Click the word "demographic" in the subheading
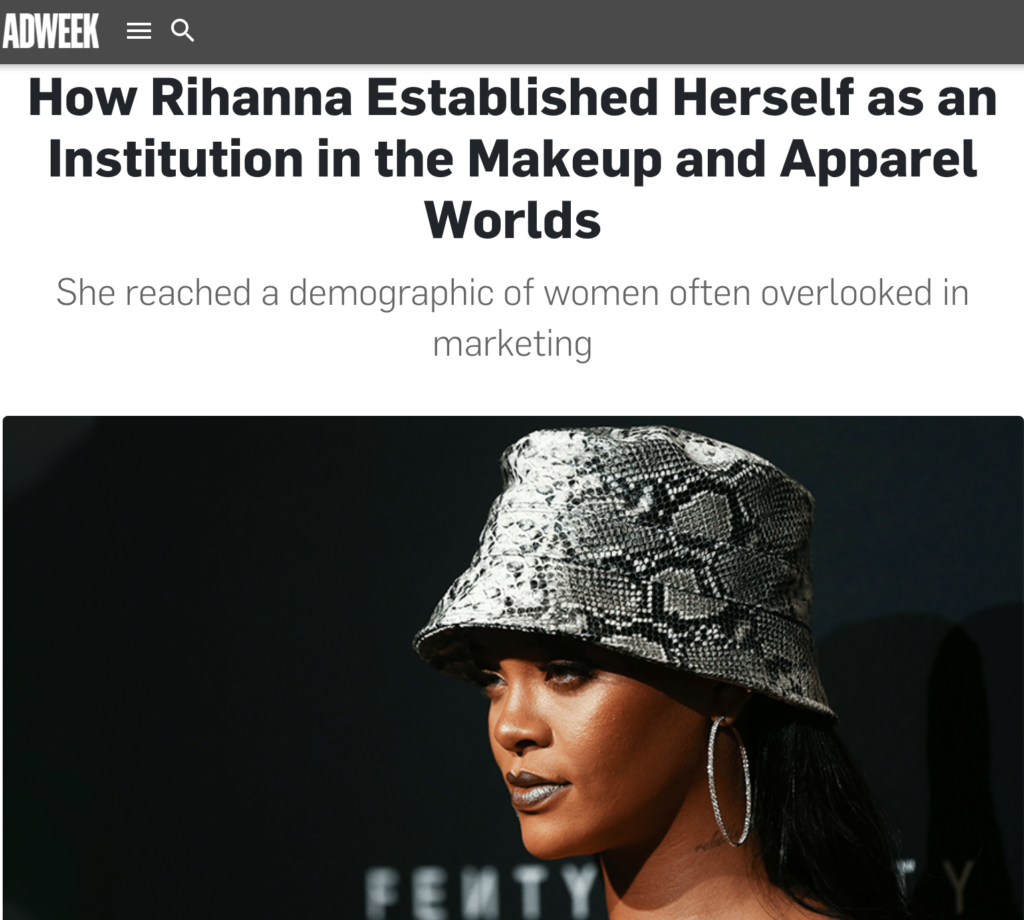The height and width of the screenshot is (920, 1024). pos(391,293)
